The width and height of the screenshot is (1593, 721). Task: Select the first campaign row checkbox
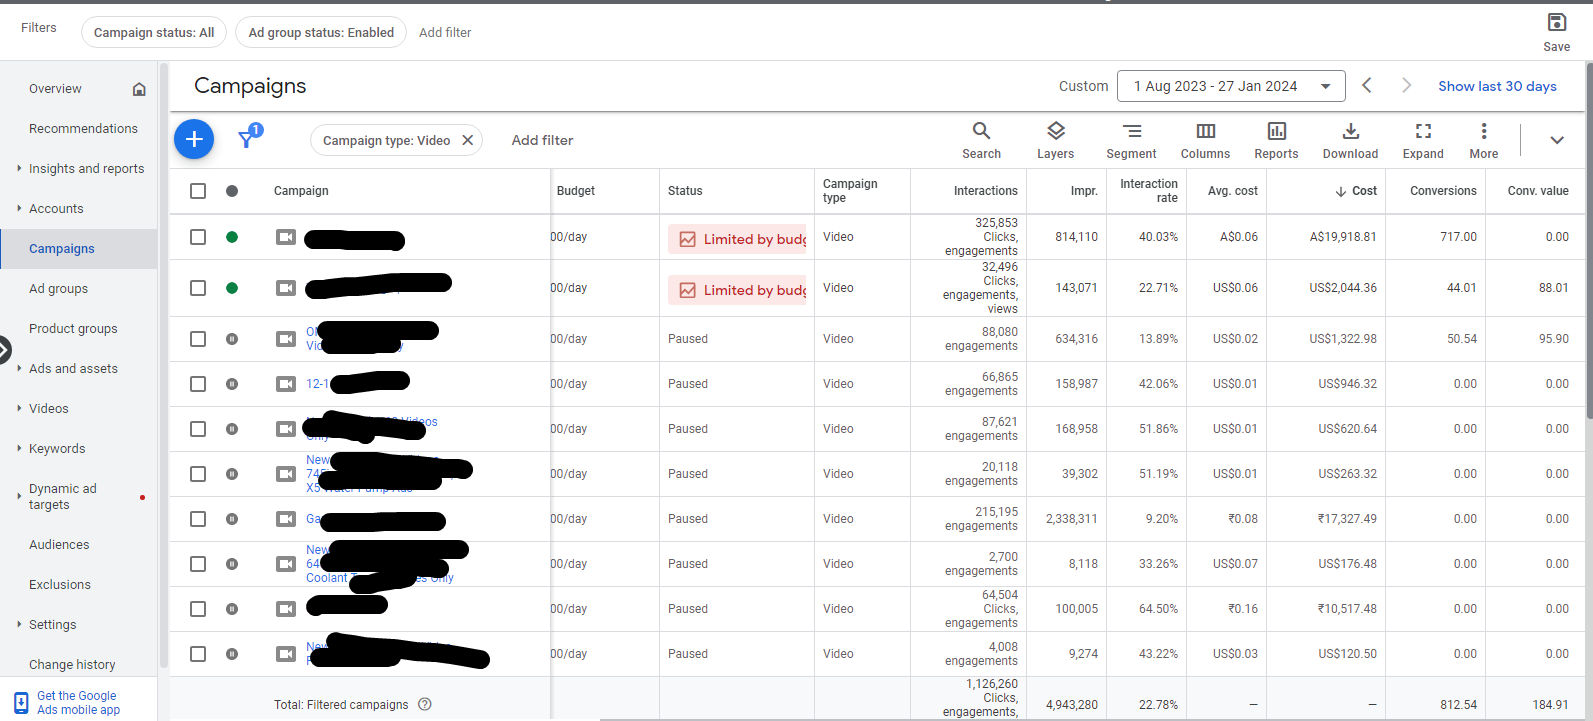click(198, 237)
